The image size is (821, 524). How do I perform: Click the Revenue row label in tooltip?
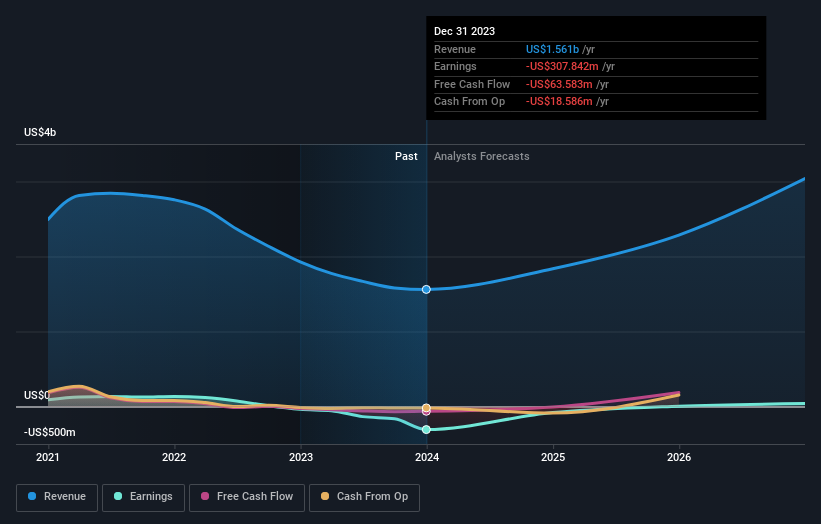pyautogui.click(x=455, y=49)
